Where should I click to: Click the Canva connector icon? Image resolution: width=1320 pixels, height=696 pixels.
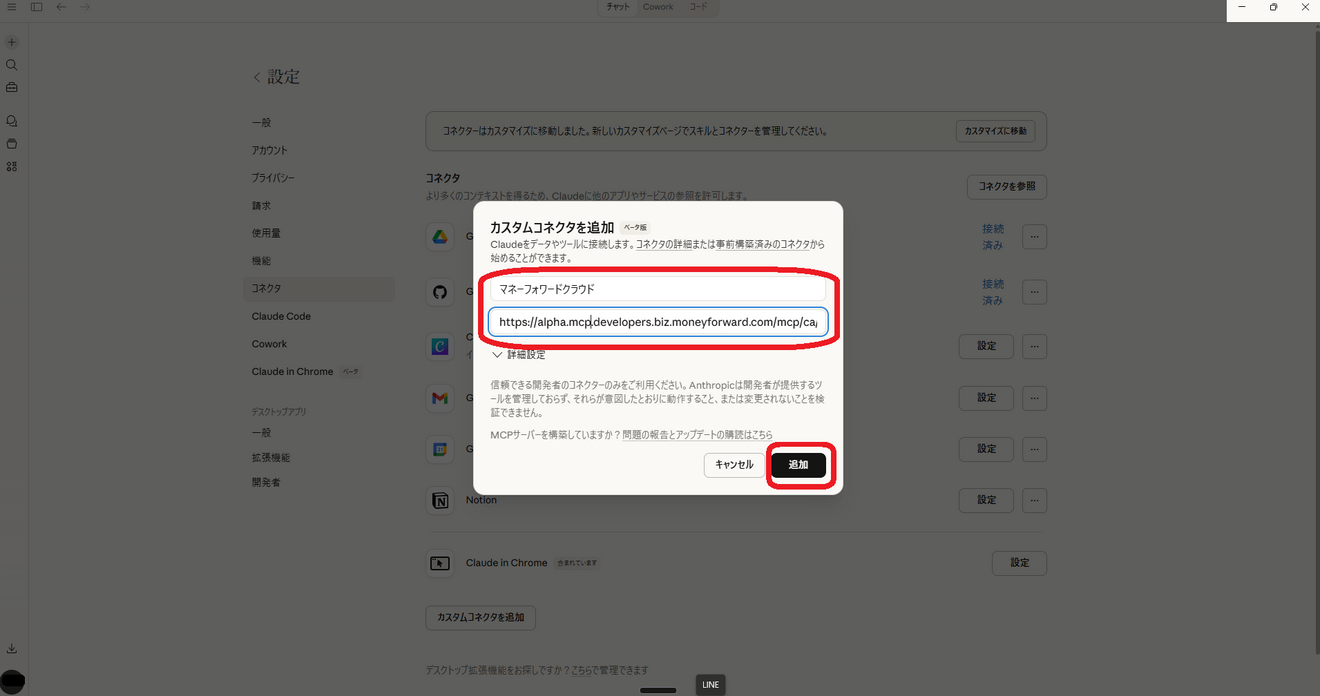439,345
